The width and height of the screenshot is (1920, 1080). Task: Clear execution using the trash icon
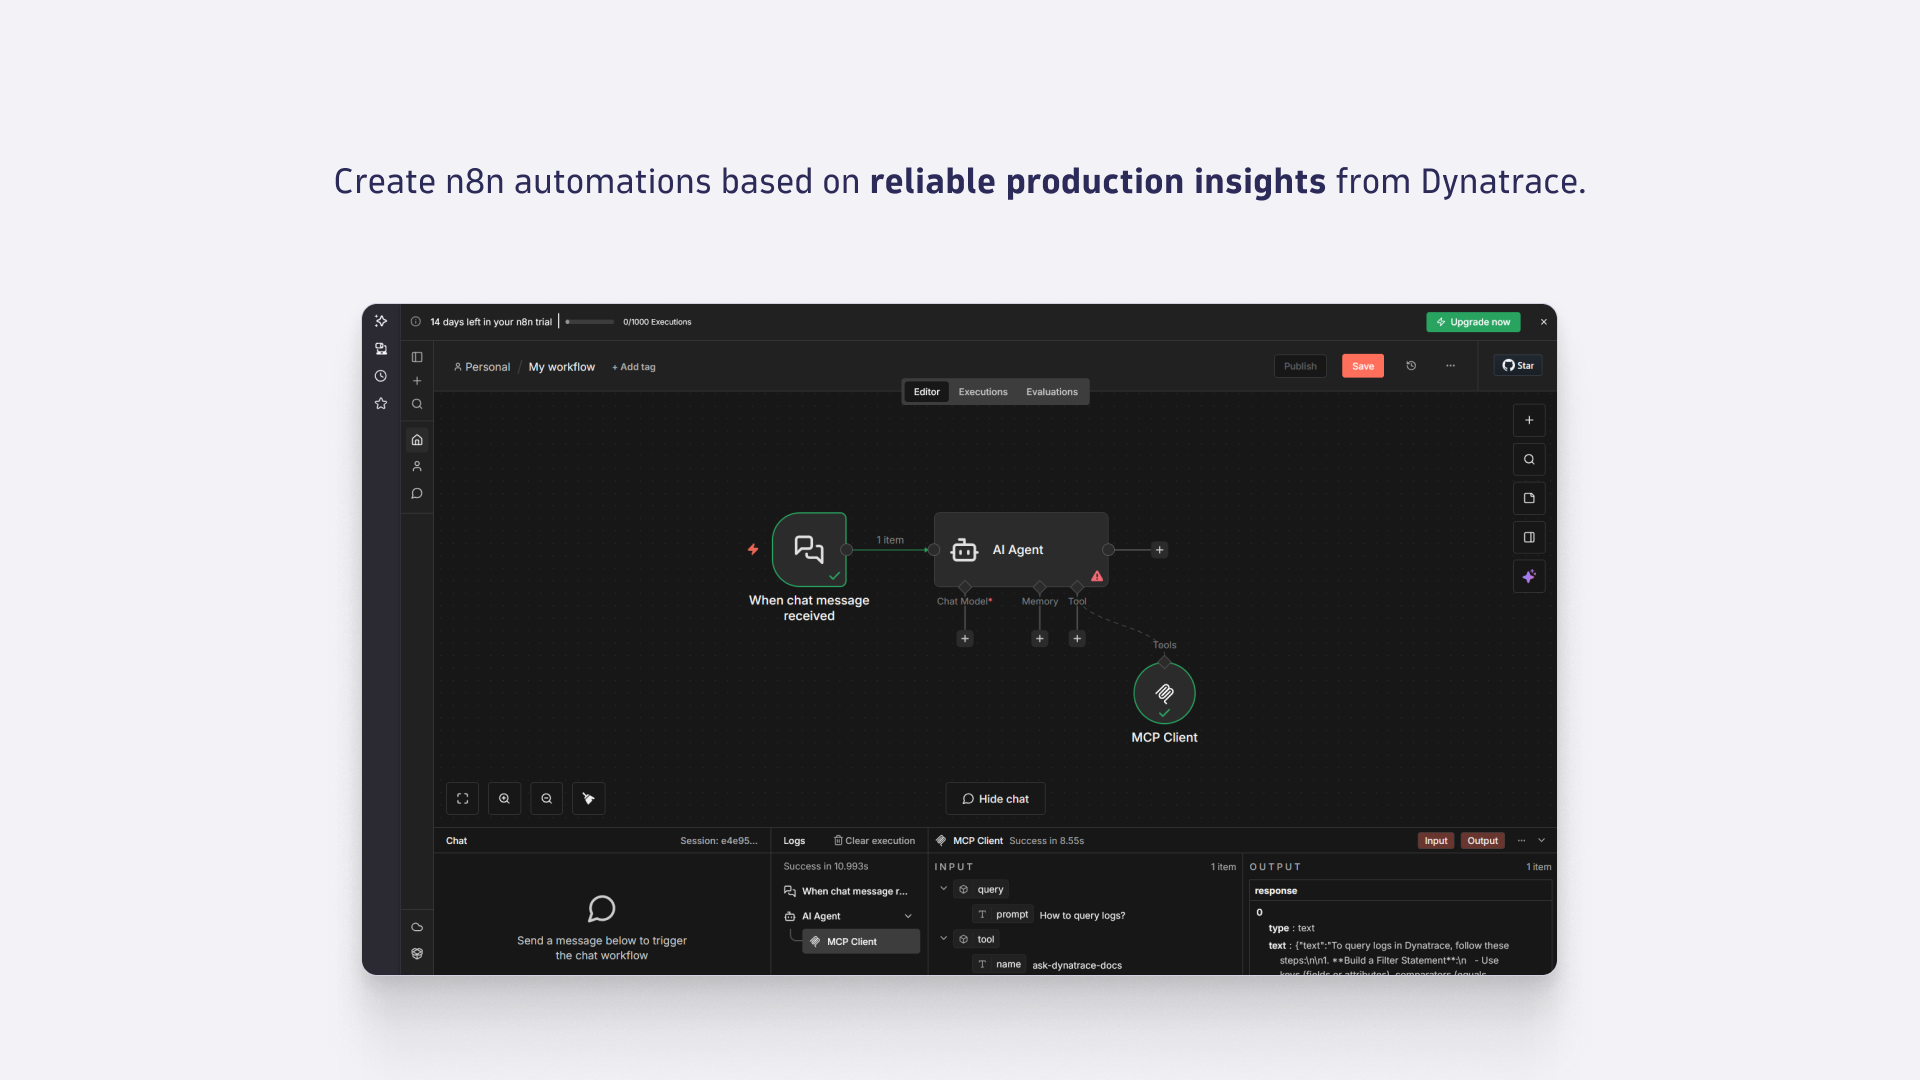838,840
